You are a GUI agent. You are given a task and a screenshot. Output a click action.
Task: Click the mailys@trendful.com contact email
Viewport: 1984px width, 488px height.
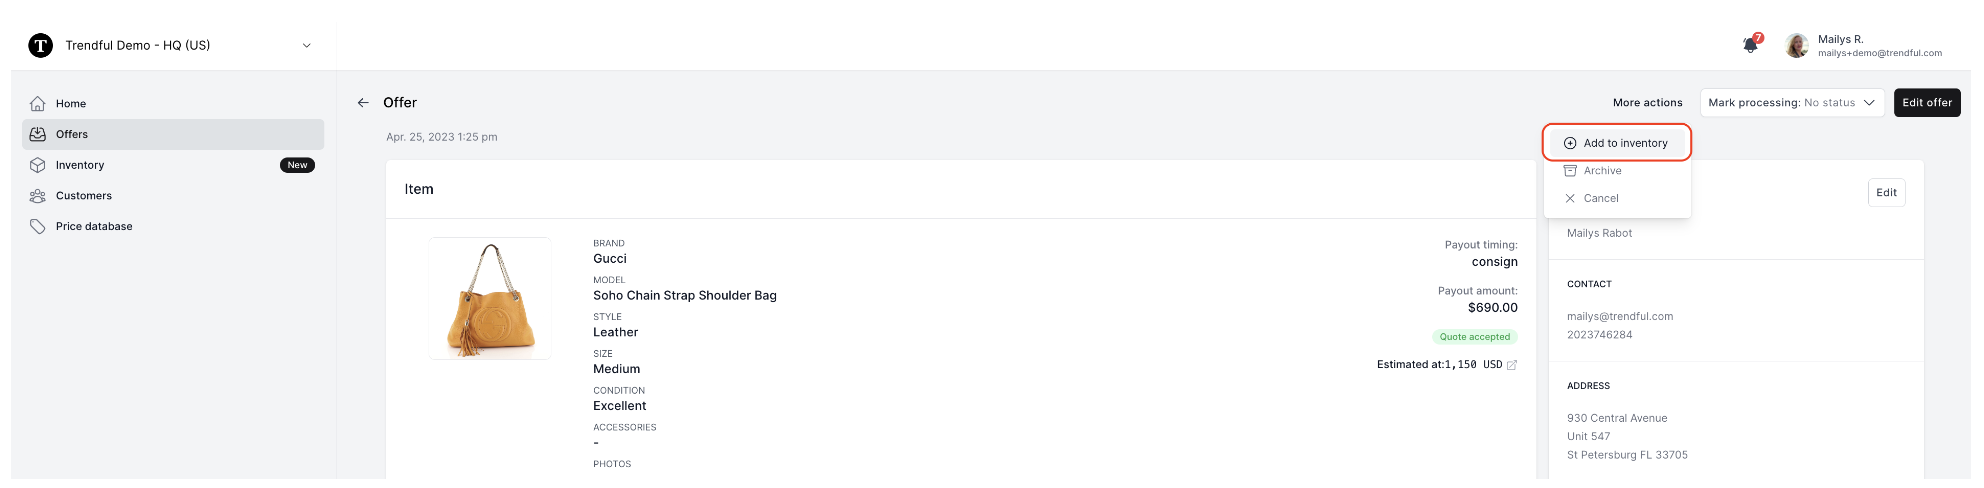pos(1620,317)
